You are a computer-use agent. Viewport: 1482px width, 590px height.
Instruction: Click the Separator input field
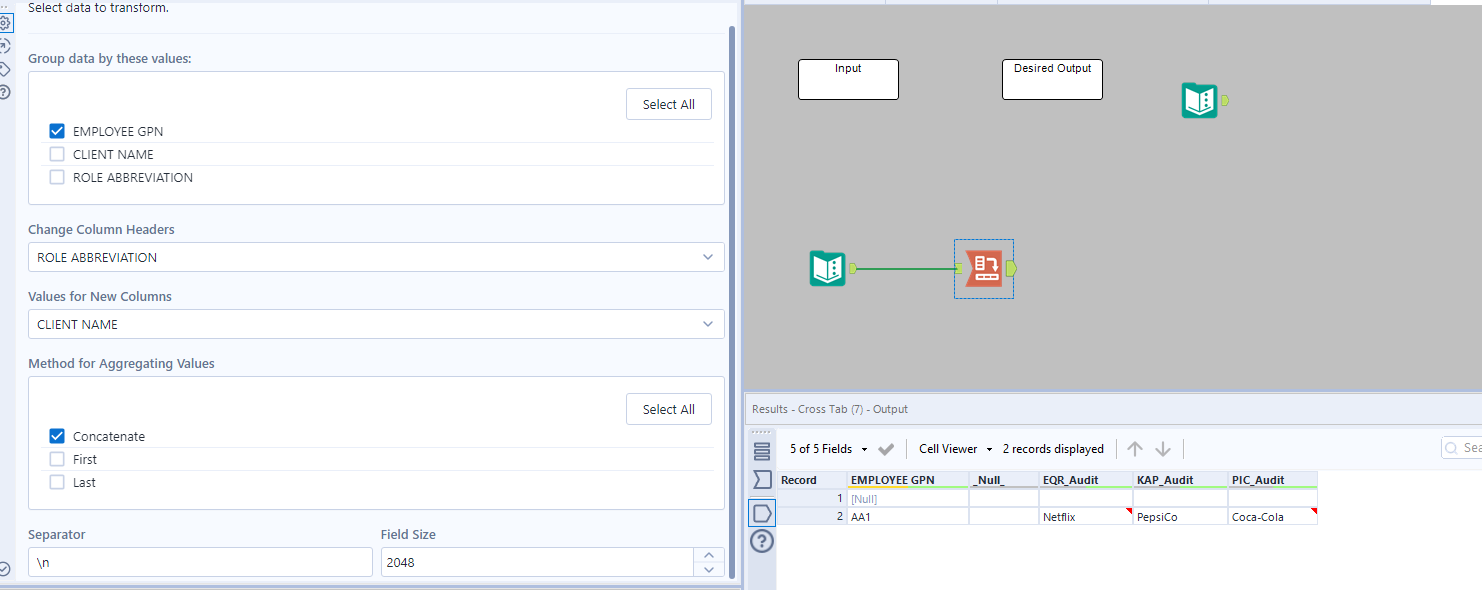tap(200, 561)
